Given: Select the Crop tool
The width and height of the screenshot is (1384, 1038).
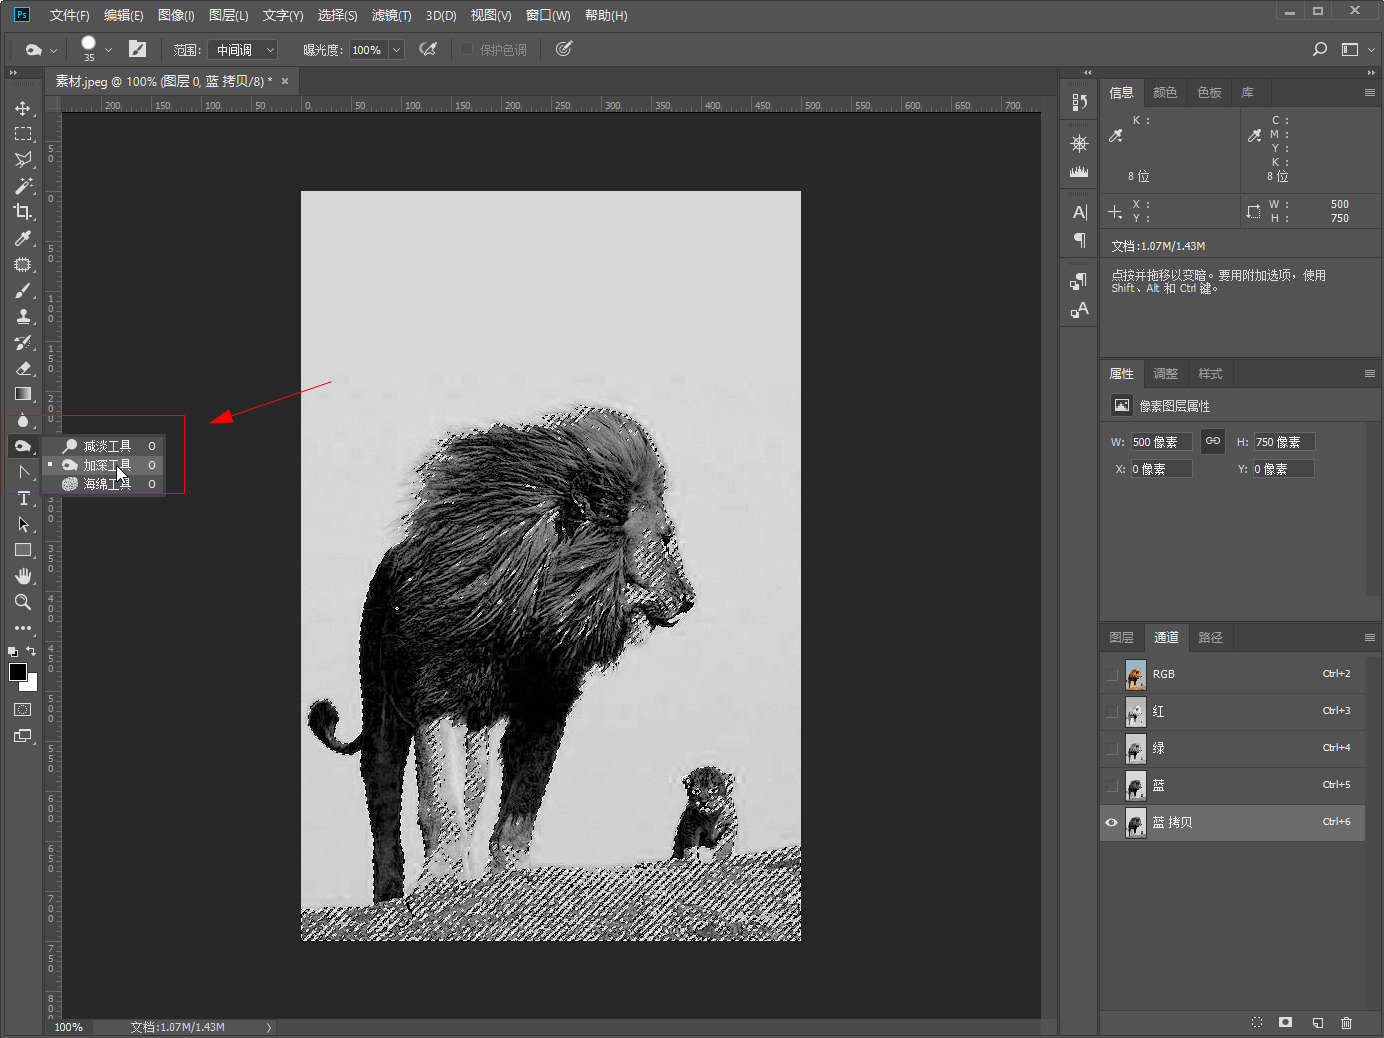Looking at the screenshot, I should pyautogui.click(x=23, y=212).
